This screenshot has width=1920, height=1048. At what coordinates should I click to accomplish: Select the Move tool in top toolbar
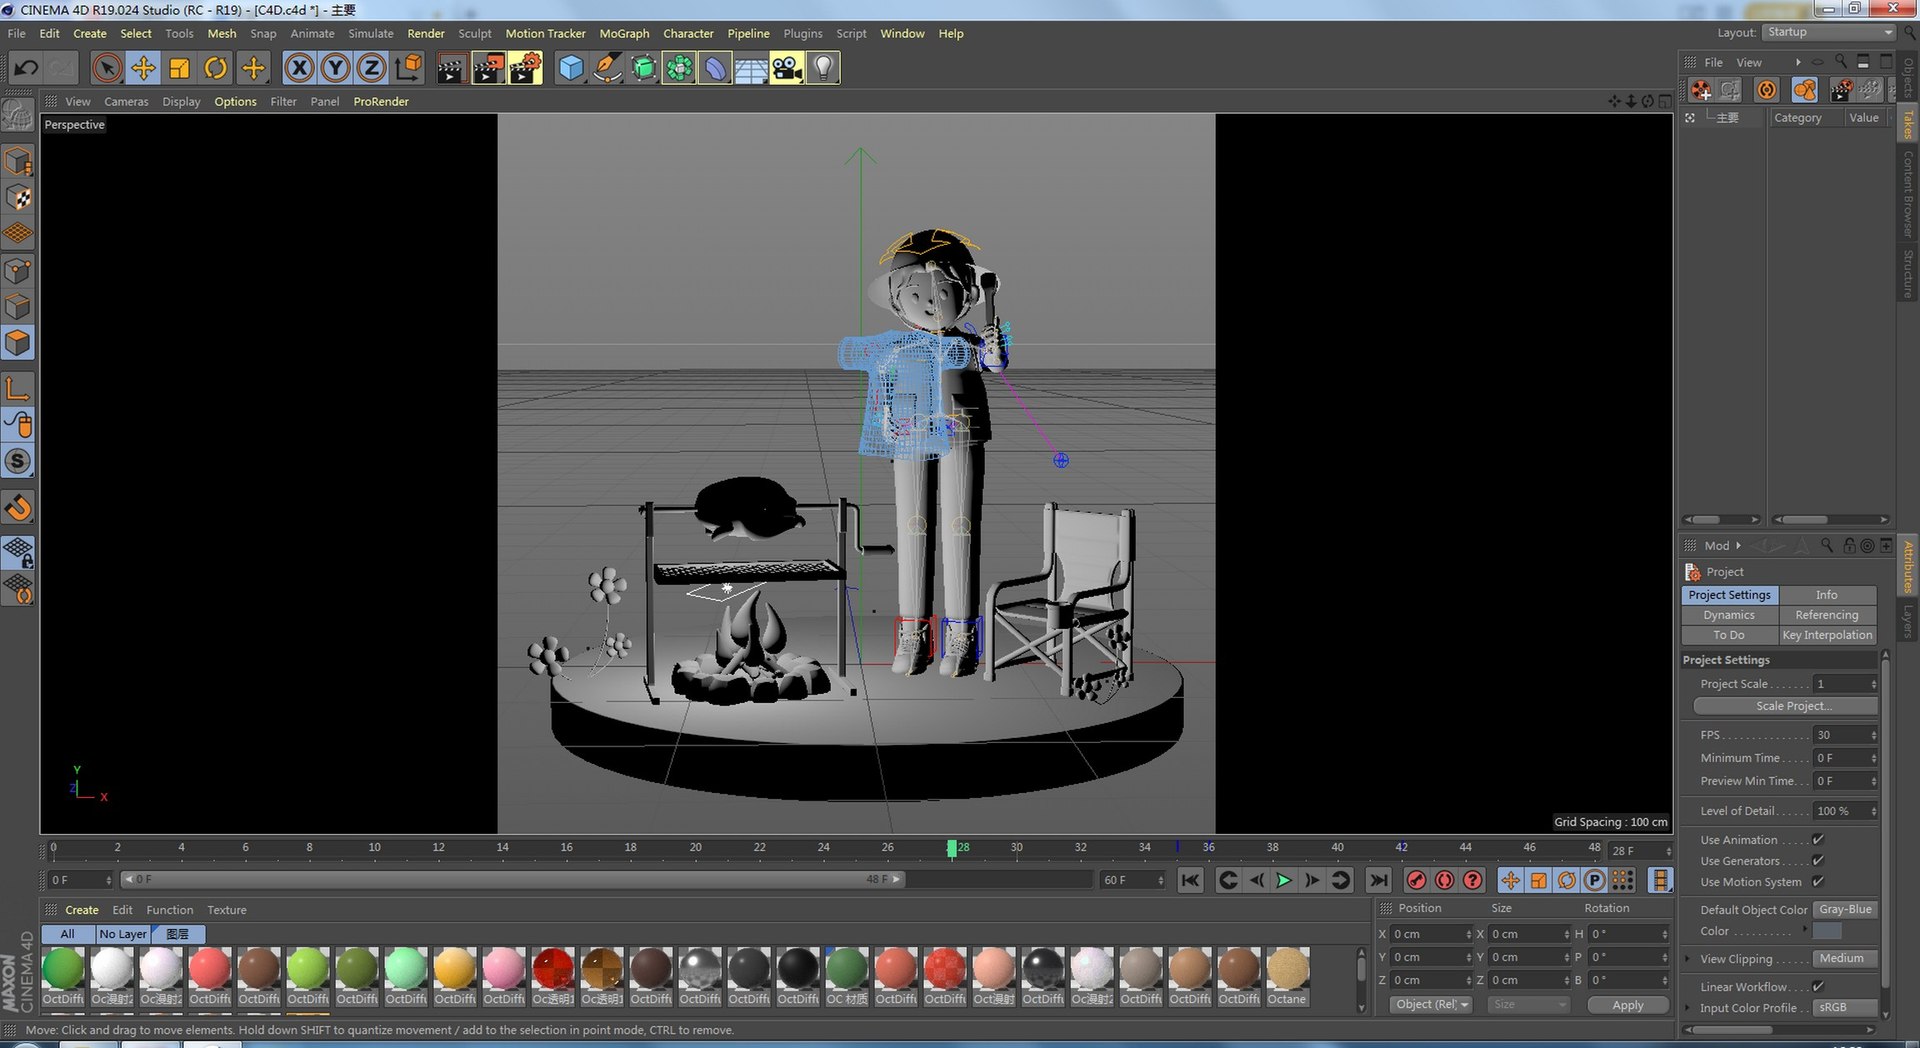click(x=143, y=68)
